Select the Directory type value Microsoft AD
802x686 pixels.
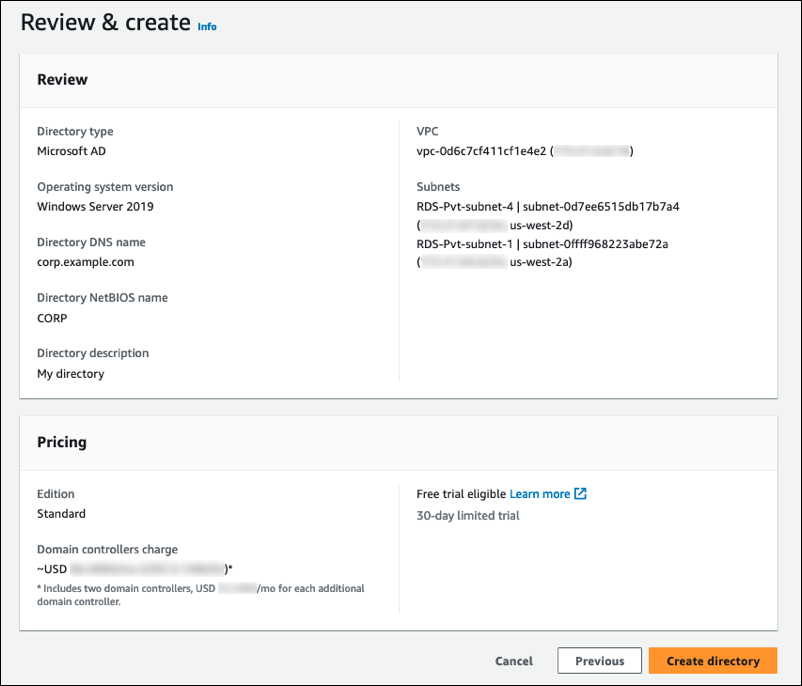(x=75, y=150)
